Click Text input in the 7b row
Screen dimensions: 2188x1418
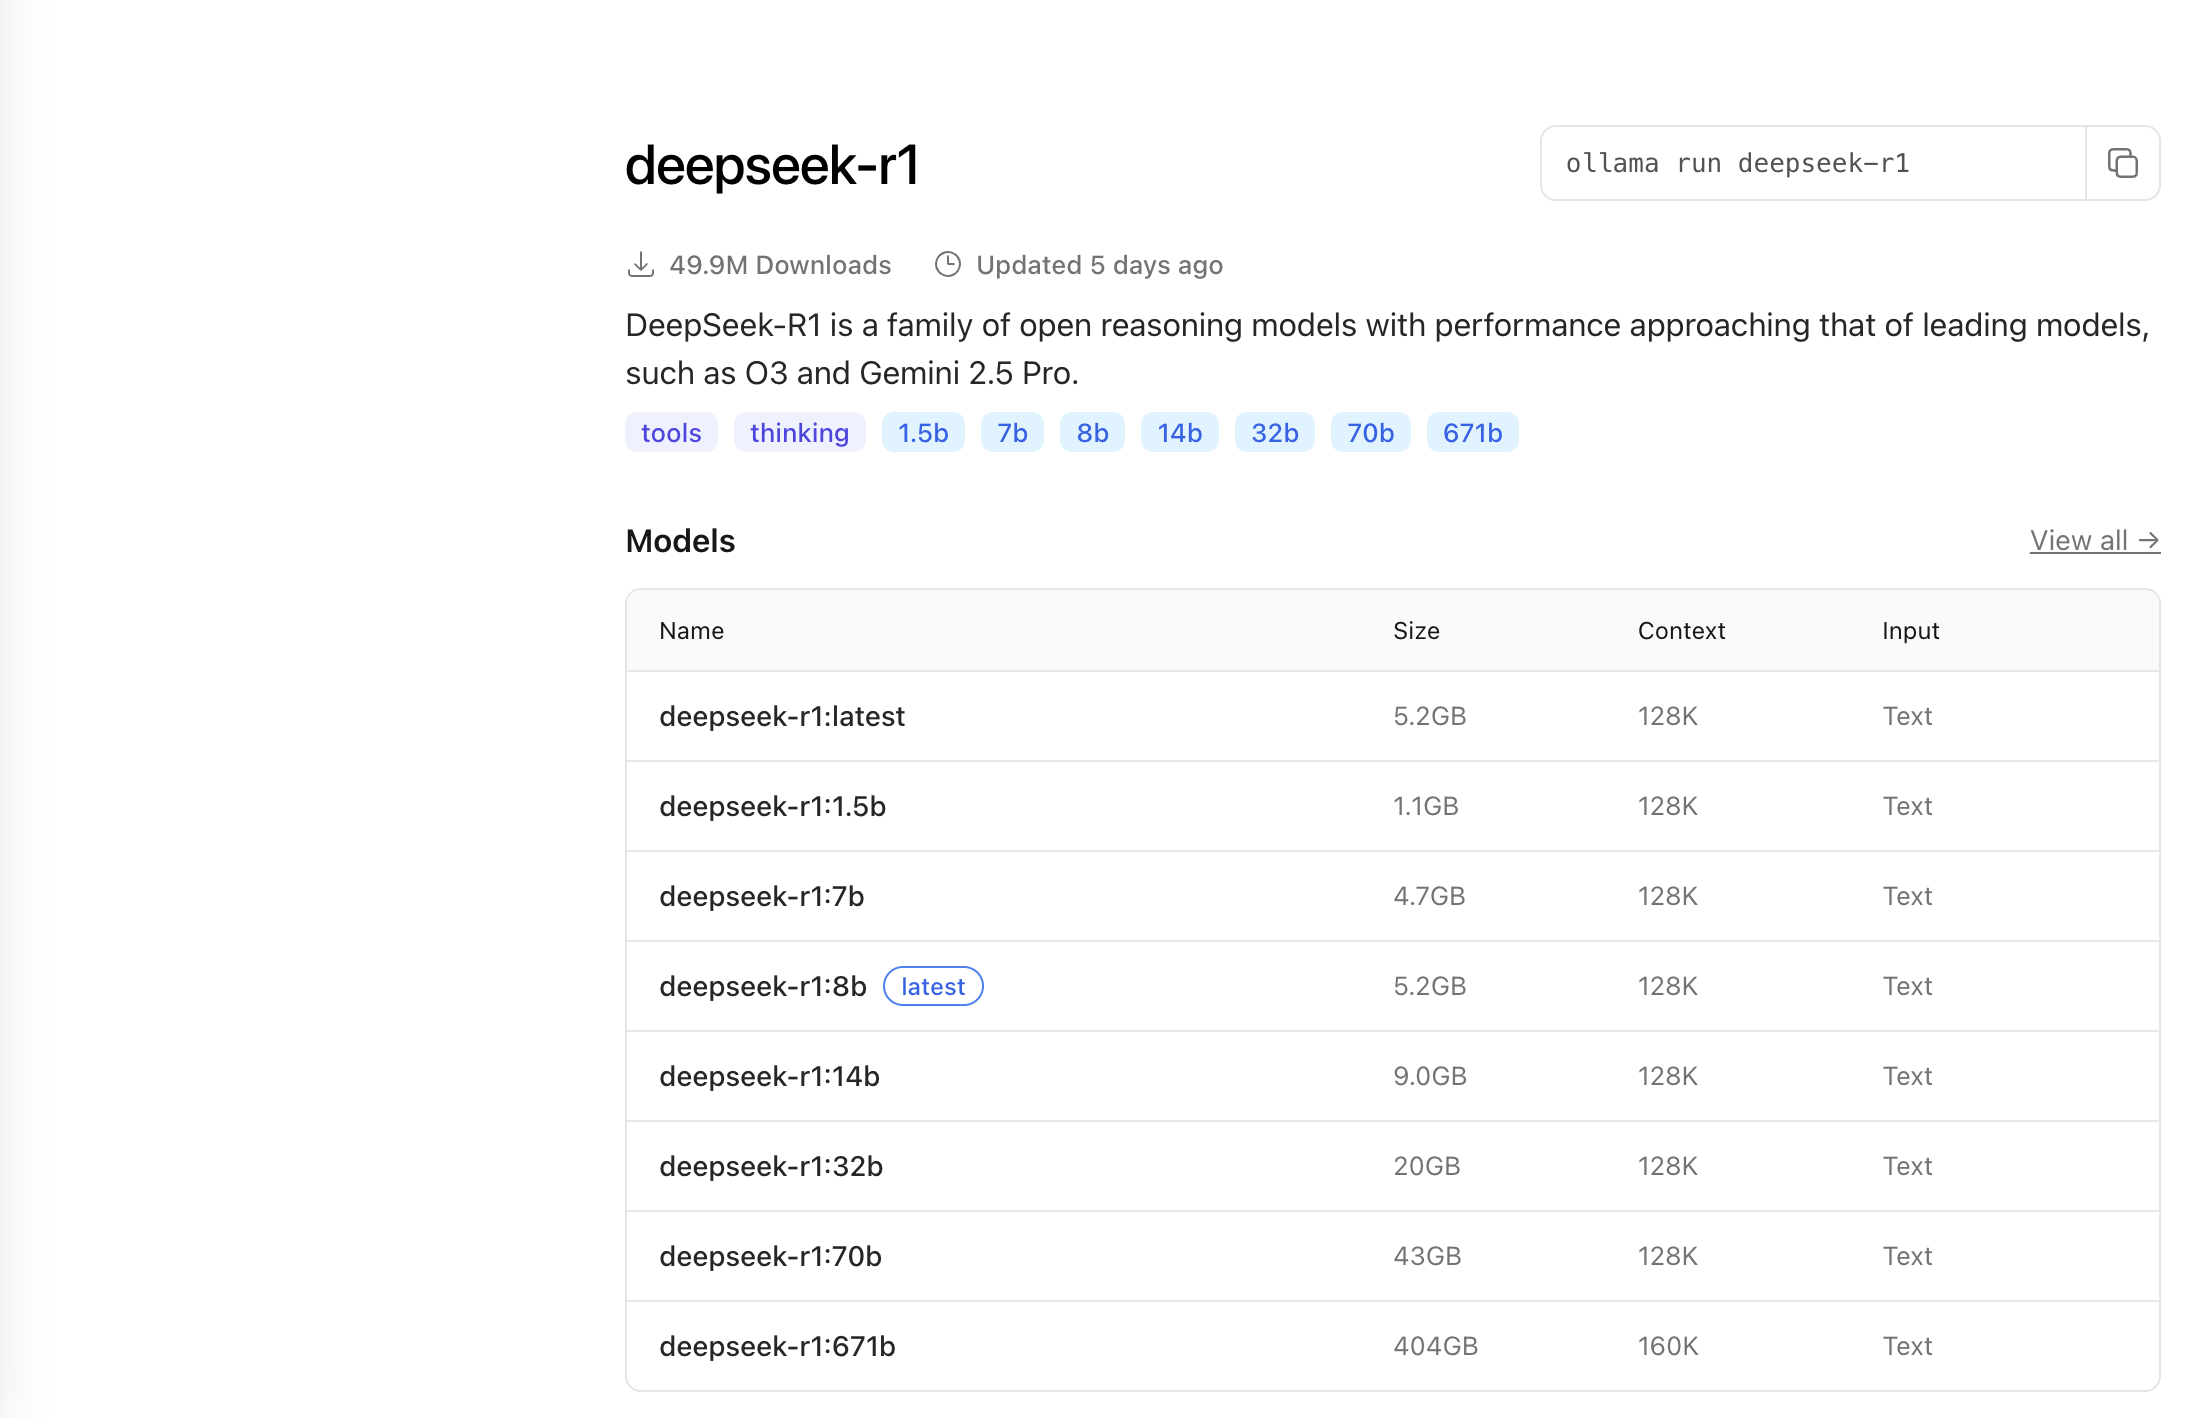(x=1907, y=896)
